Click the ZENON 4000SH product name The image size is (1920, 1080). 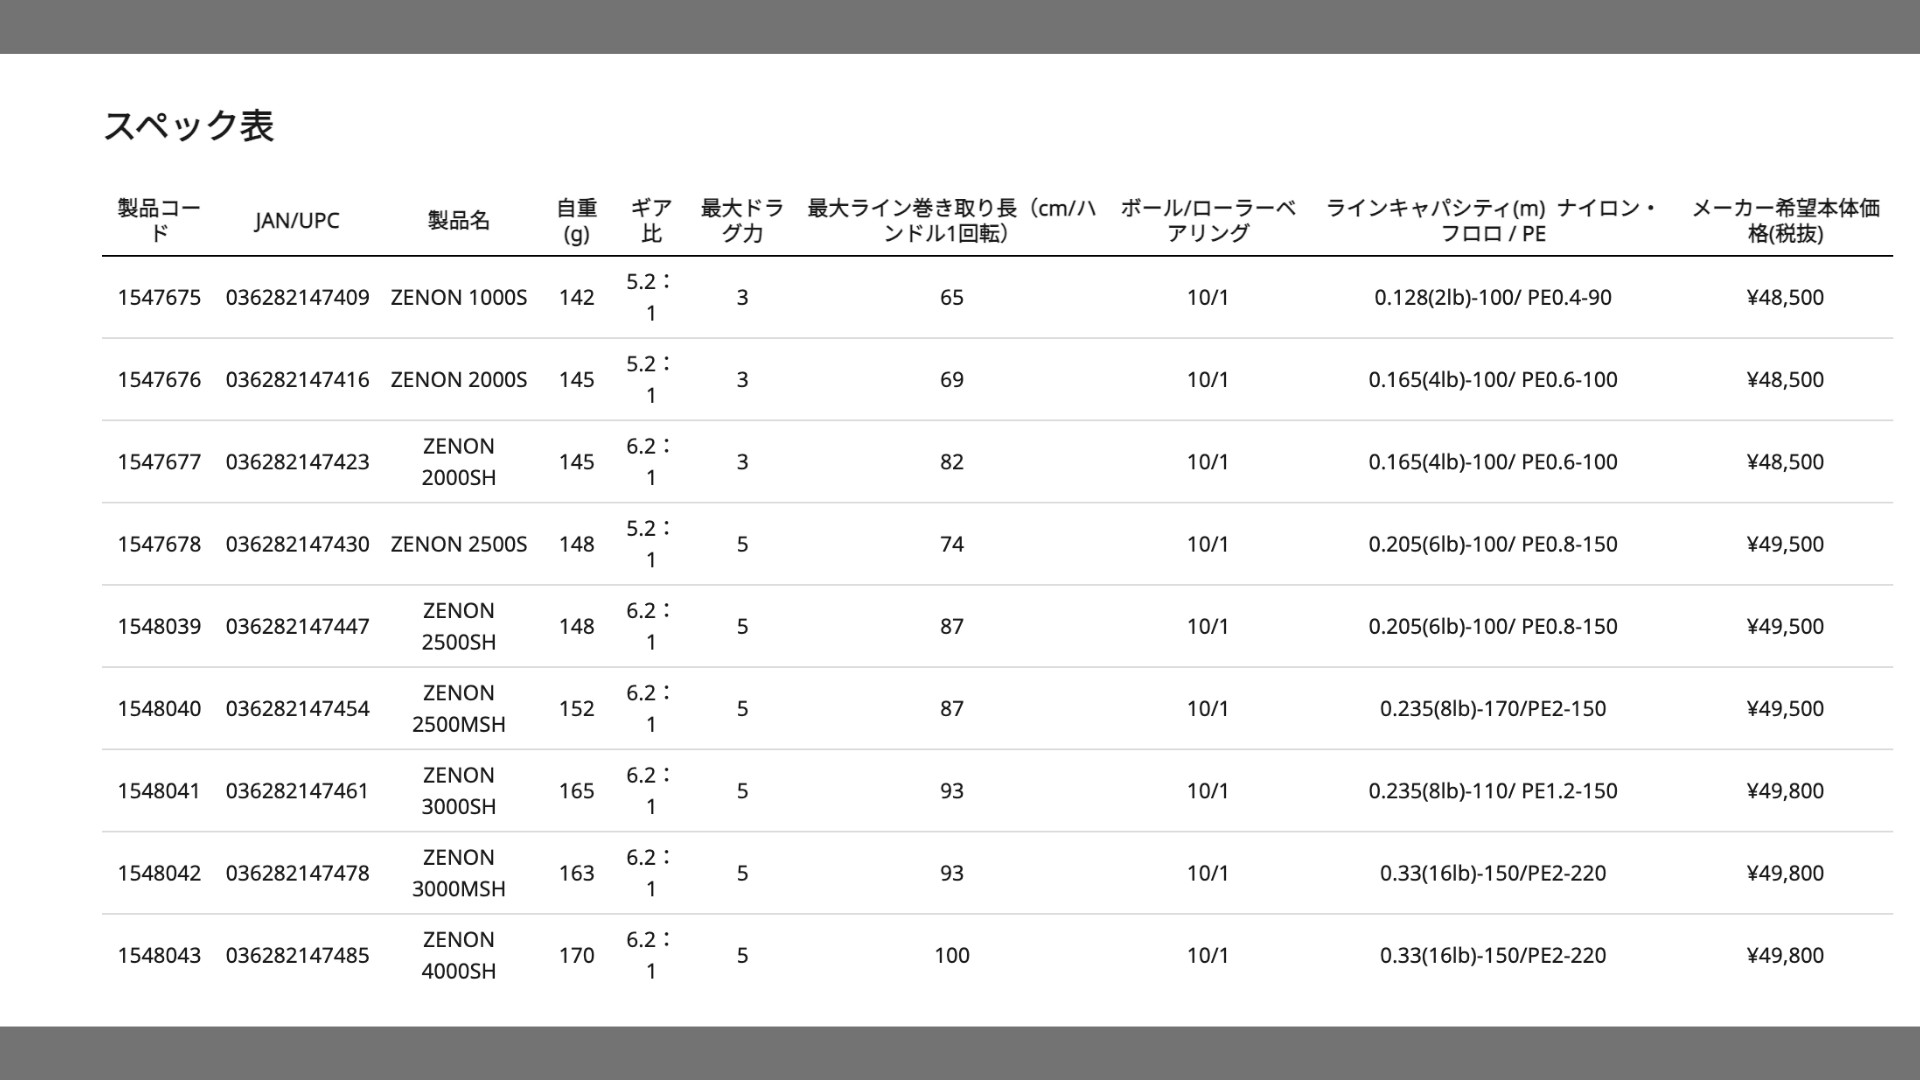pyautogui.click(x=458, y=955)
